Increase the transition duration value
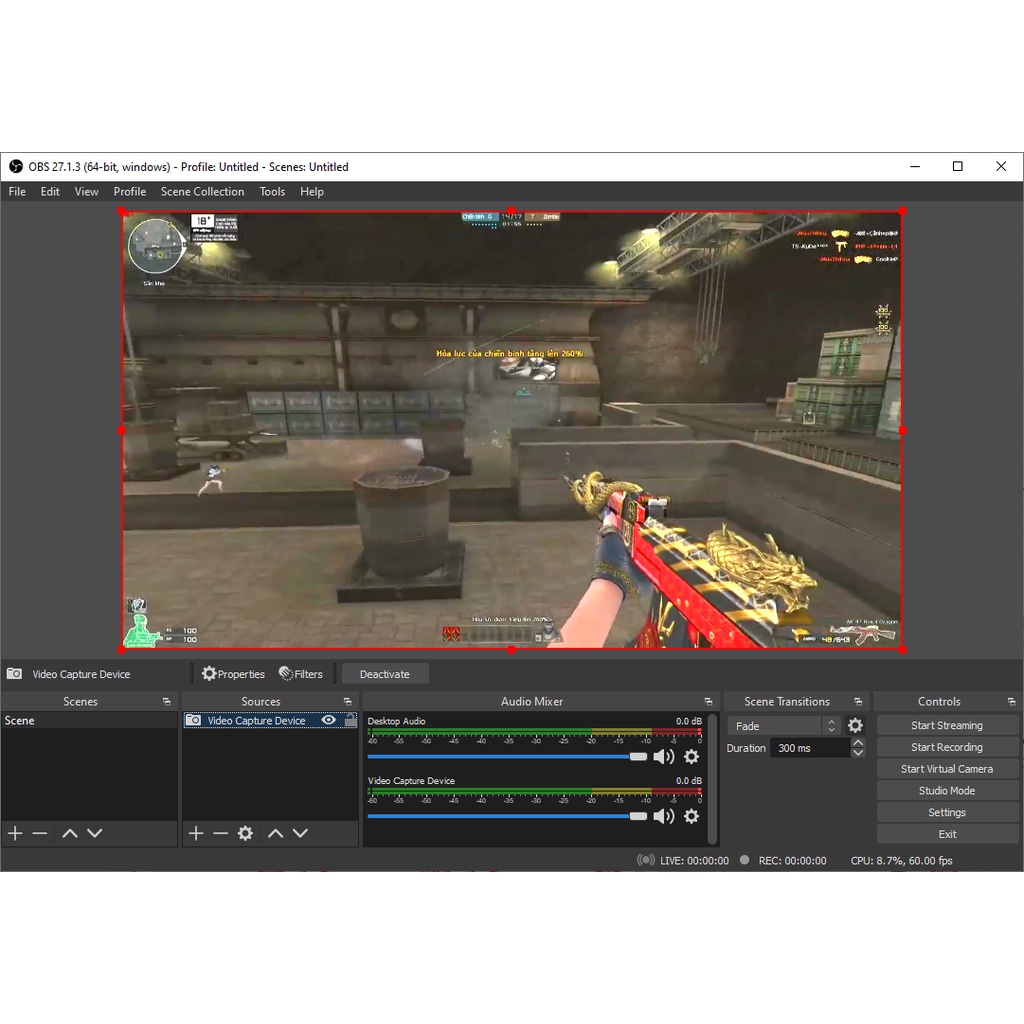The width and height of the screenshot is (1024, 1024). 858,743
